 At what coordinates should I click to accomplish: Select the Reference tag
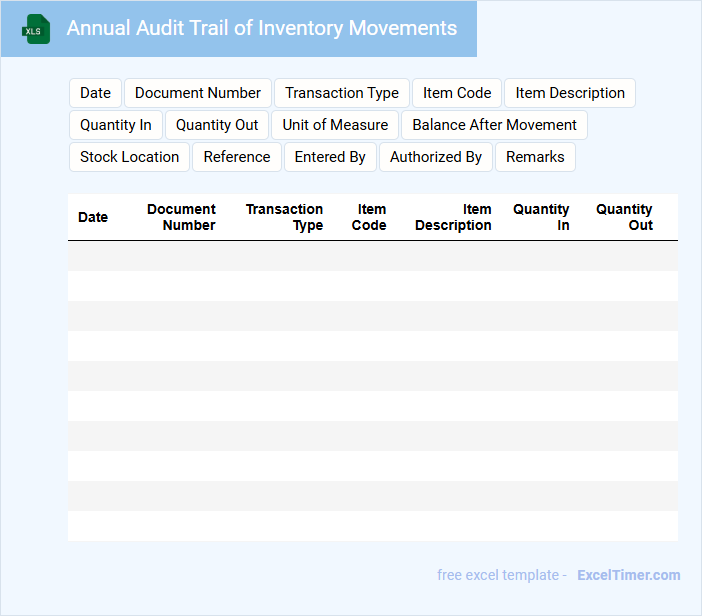[x=237, y=157]
